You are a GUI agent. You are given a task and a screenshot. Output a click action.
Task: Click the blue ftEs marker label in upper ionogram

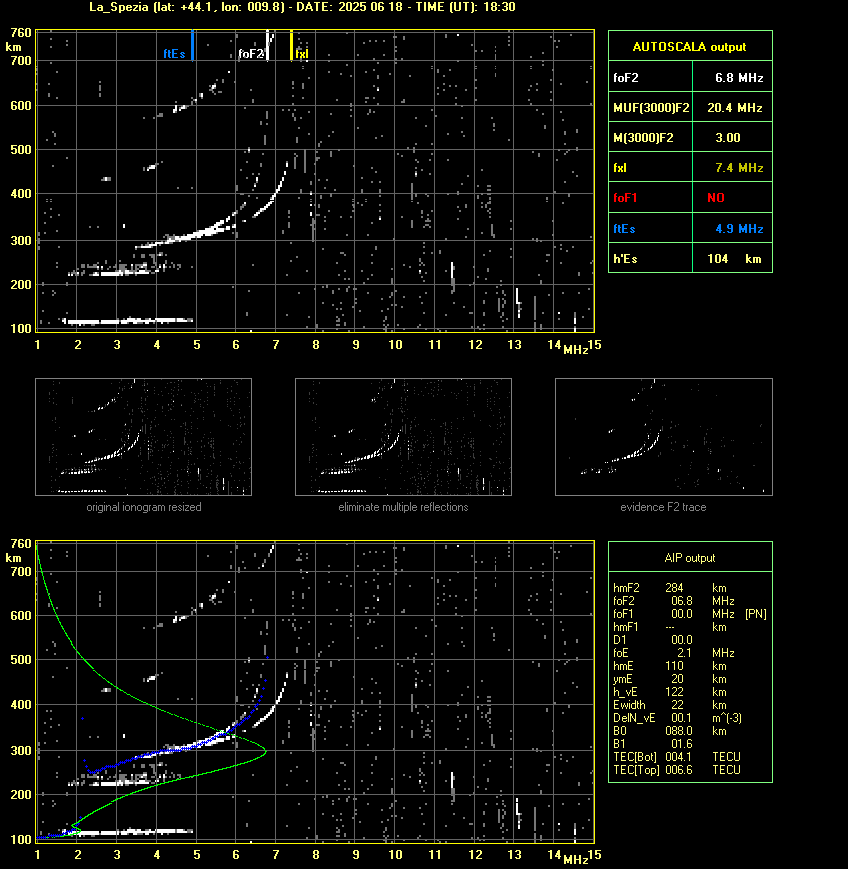[174, 54]
